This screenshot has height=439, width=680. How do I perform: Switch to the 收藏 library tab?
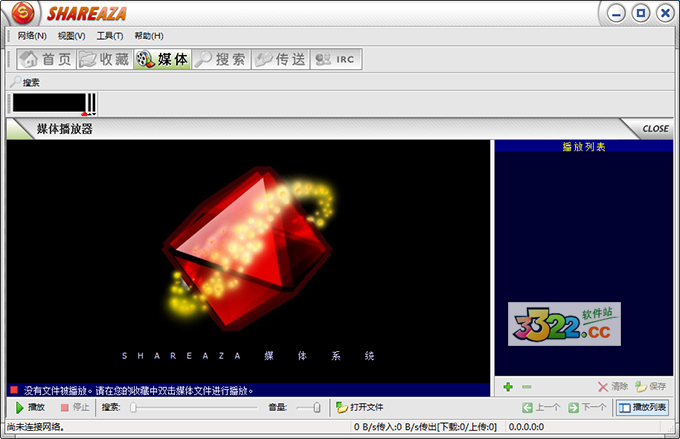point(105,59)
